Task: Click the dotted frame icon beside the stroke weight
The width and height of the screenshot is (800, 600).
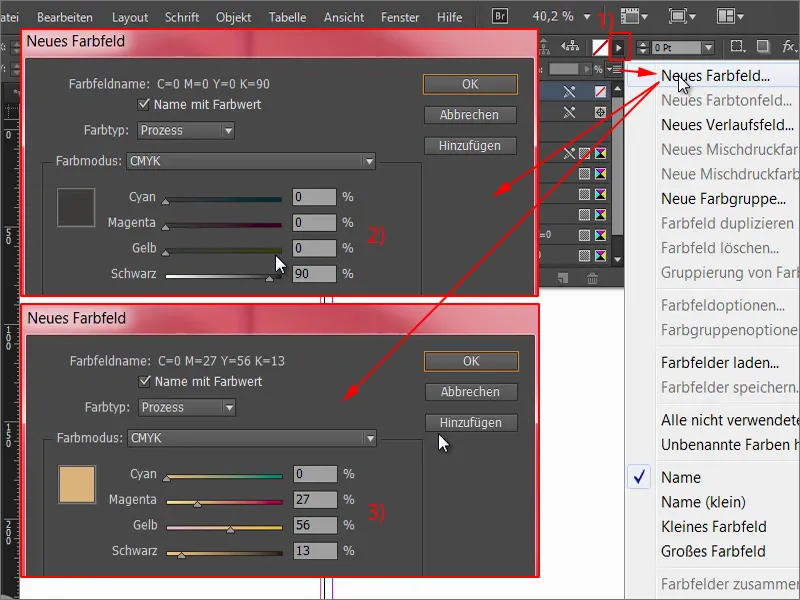Action: 737,47
